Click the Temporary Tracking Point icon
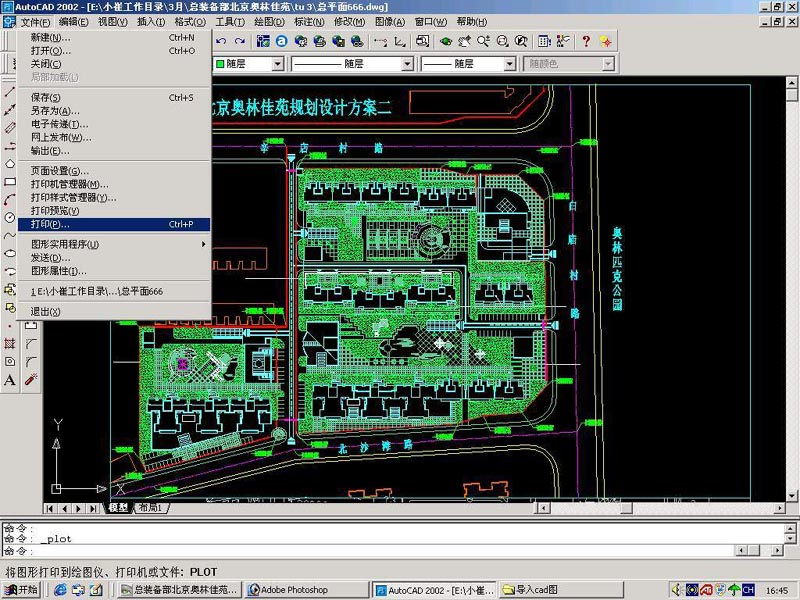Screen dimensions: 800x600 [381, 41]
